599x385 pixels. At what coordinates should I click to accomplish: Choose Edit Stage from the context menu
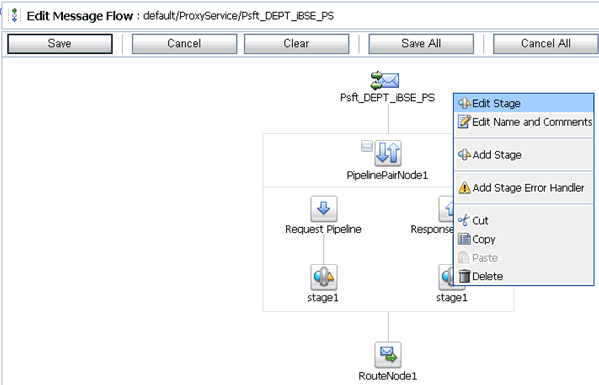click(523, 103)
